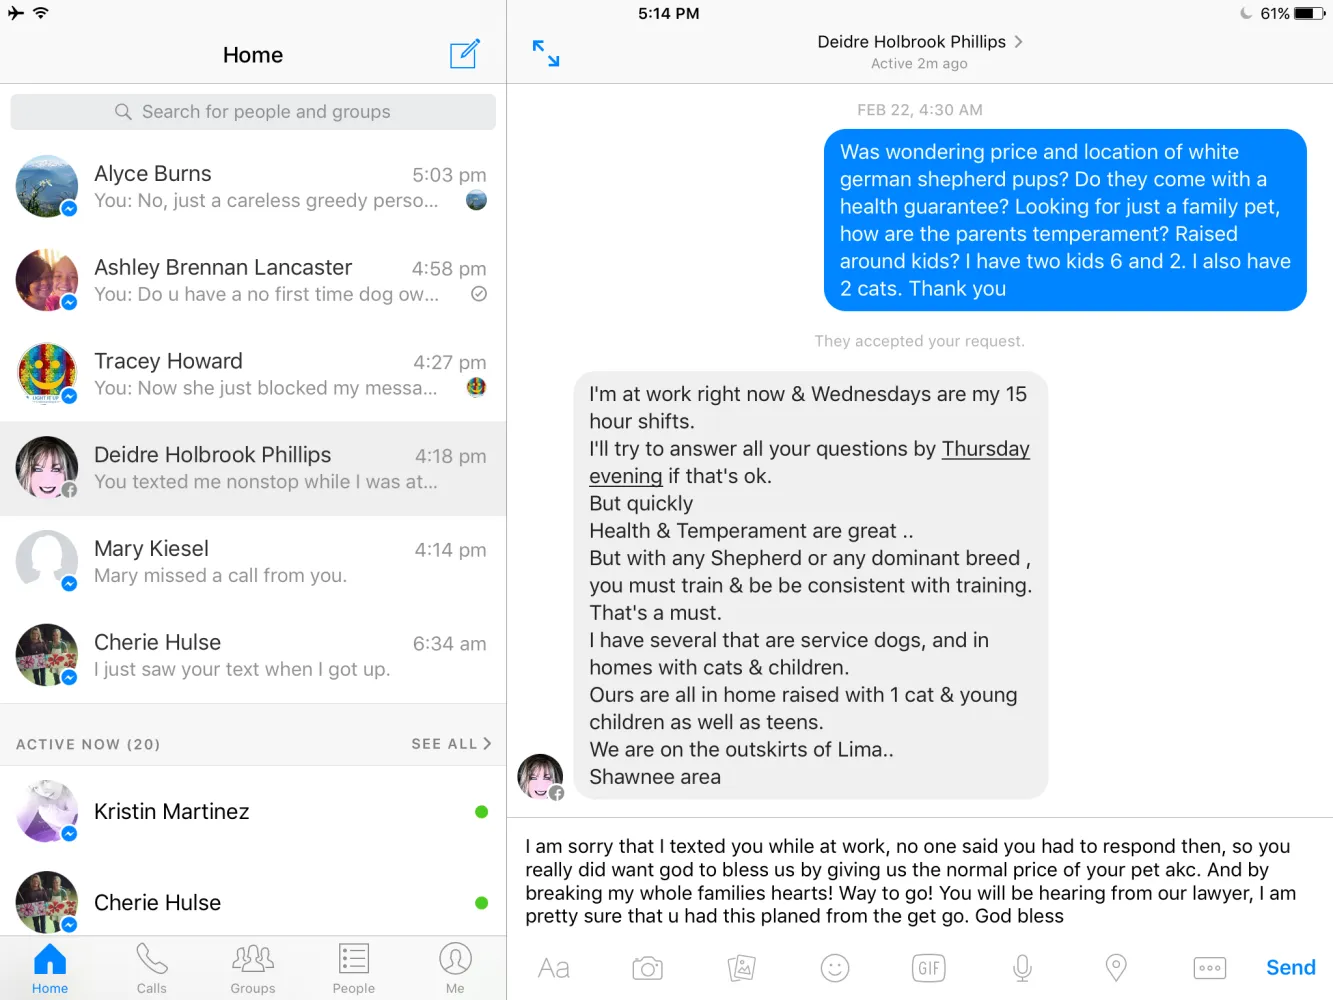The image size is (1333, 1000).
Task: Tap the Thursday evening link in message
Action: pyautogui.click(x=809, y=462)
